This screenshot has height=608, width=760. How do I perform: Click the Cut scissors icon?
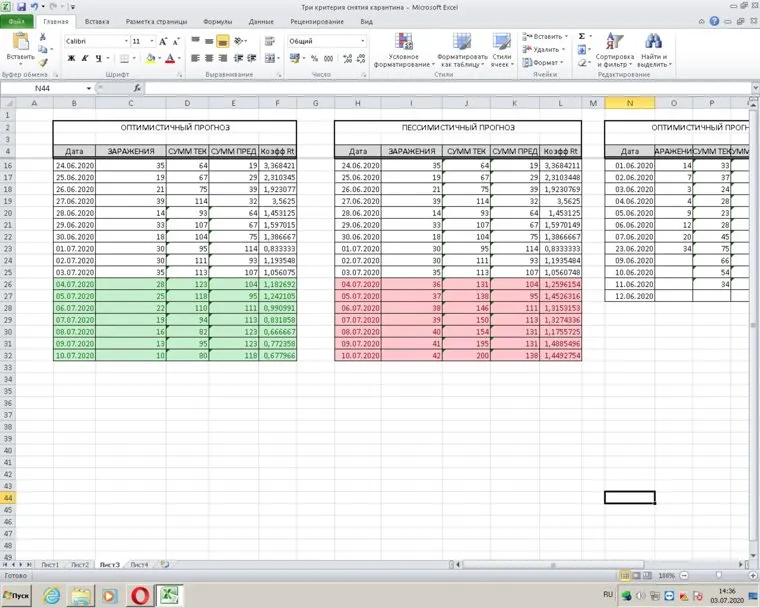tap(43, 37)
